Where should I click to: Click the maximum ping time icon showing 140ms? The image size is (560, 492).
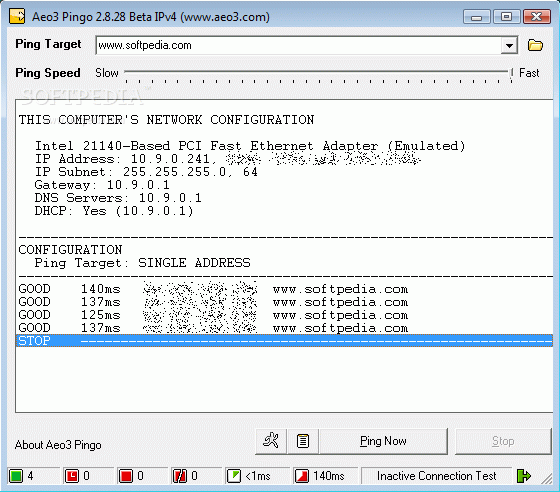click(x=302, y=476)
